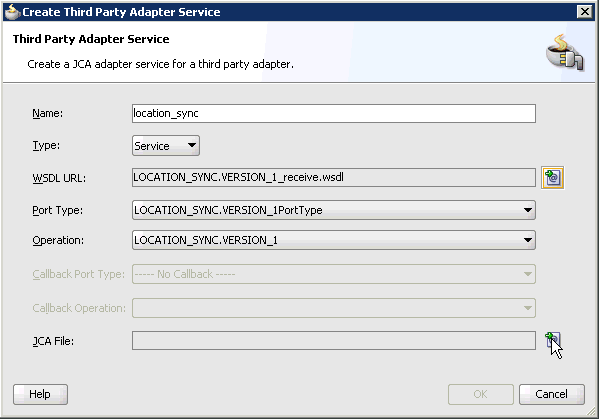Click the JCA File browse icon
The width and height of the screenshot is (599, 419).
click(552, 340)
